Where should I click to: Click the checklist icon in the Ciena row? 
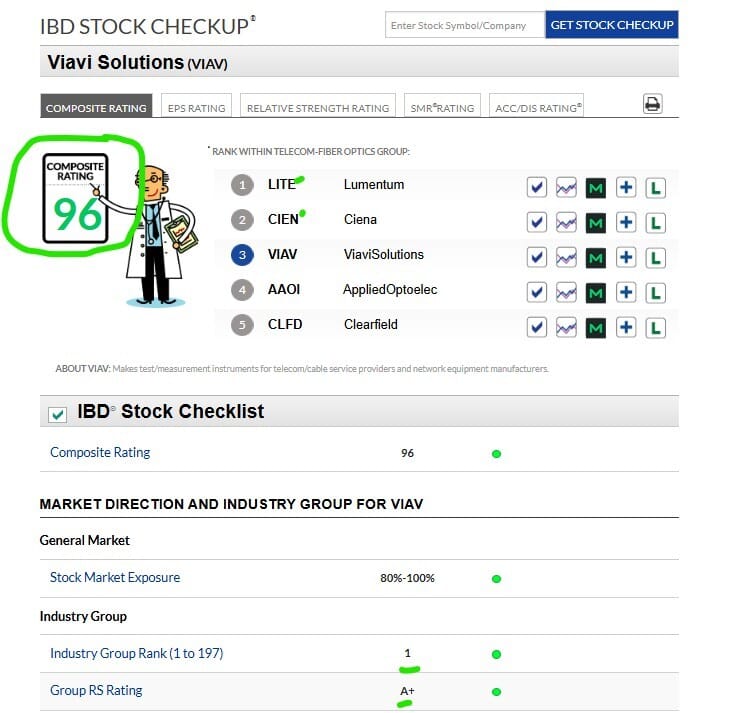coord(536,223)
